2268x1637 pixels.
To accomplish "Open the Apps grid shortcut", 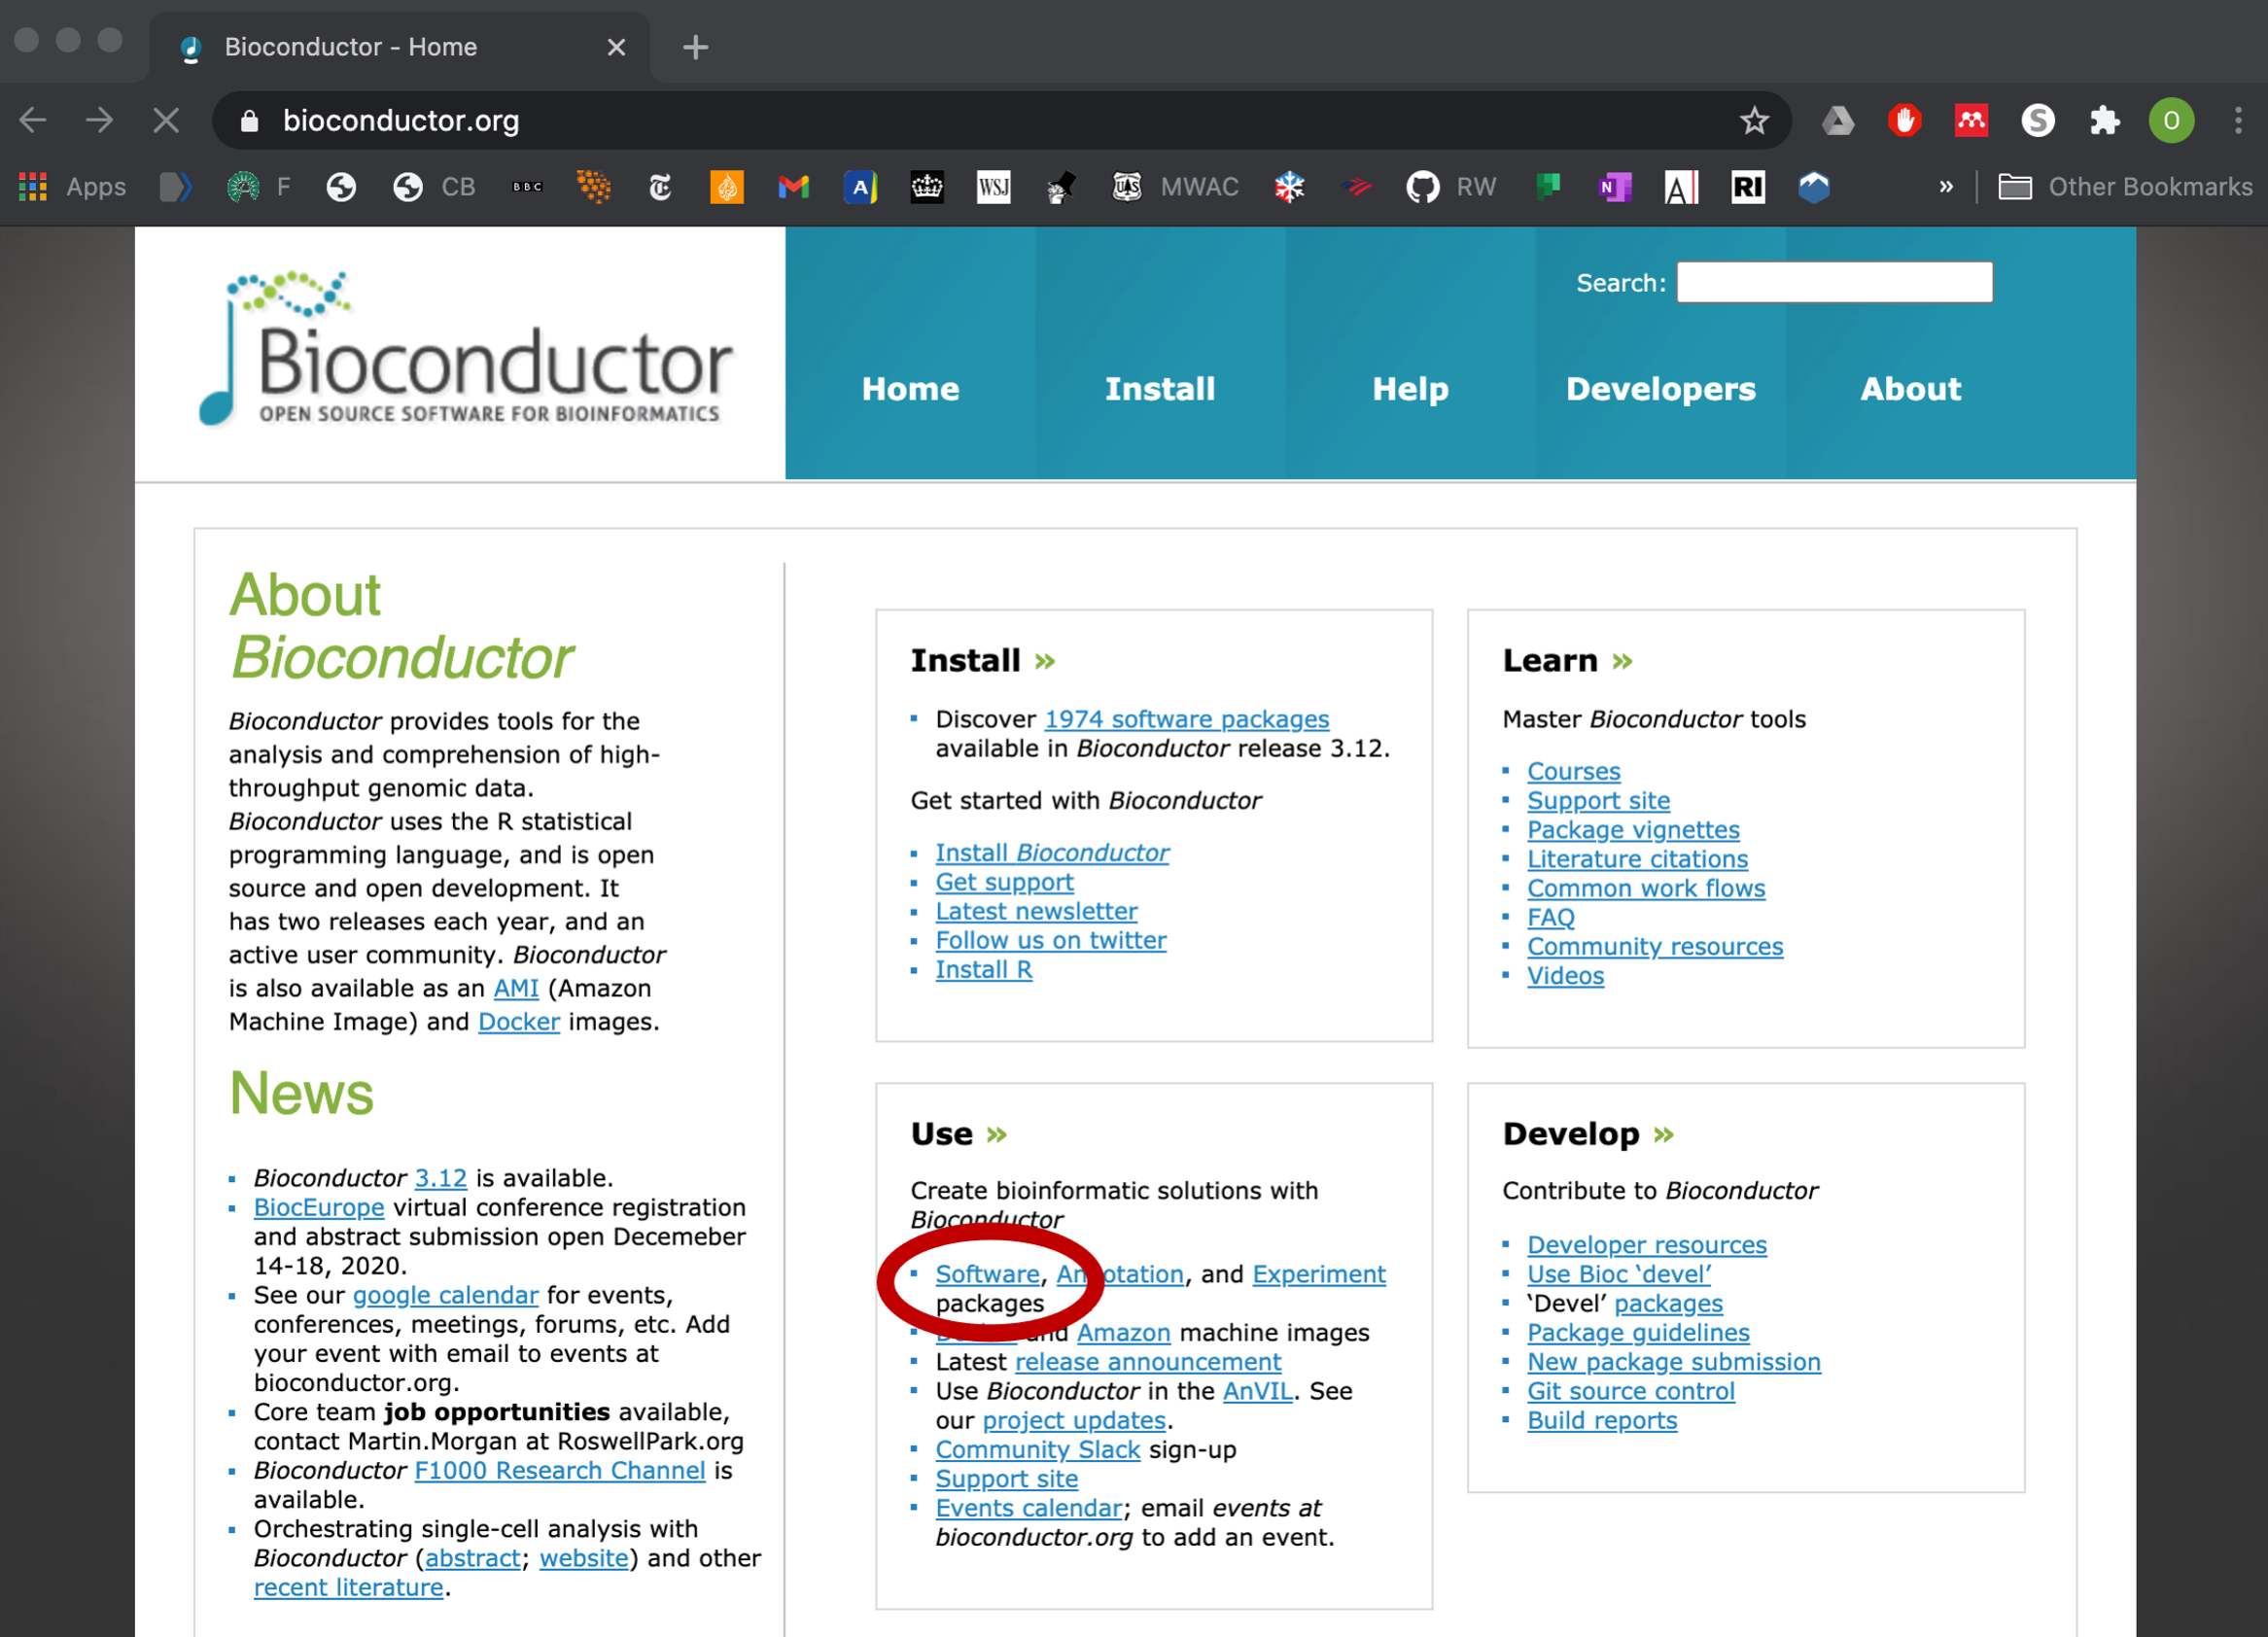I will click(x=33, y=187).
